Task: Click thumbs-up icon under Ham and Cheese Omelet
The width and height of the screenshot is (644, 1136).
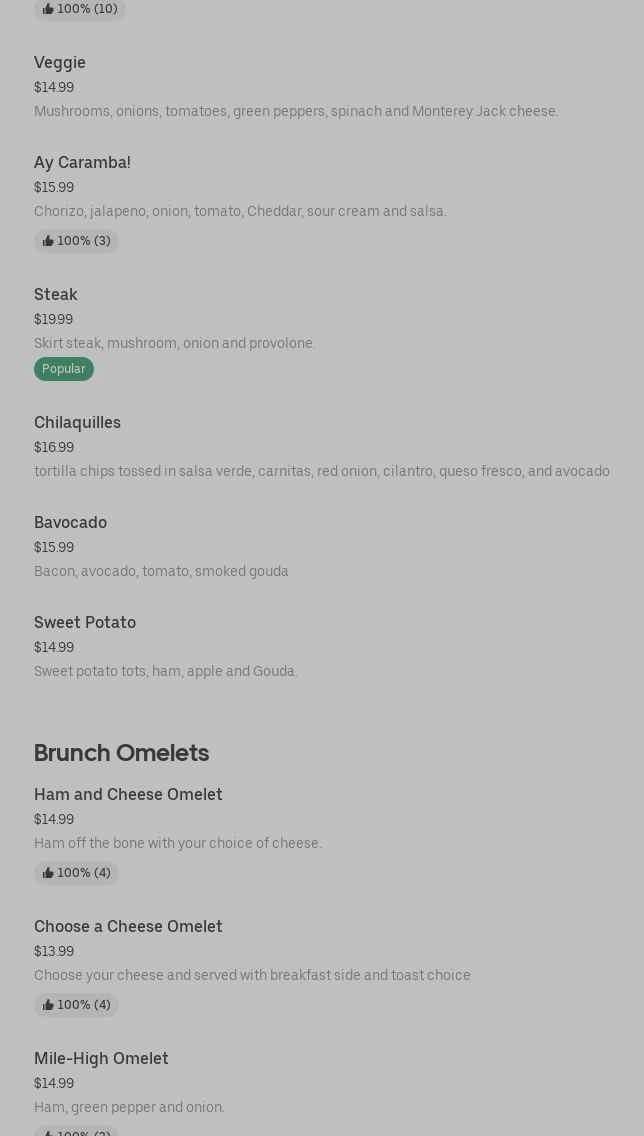Action: [48, 873]
